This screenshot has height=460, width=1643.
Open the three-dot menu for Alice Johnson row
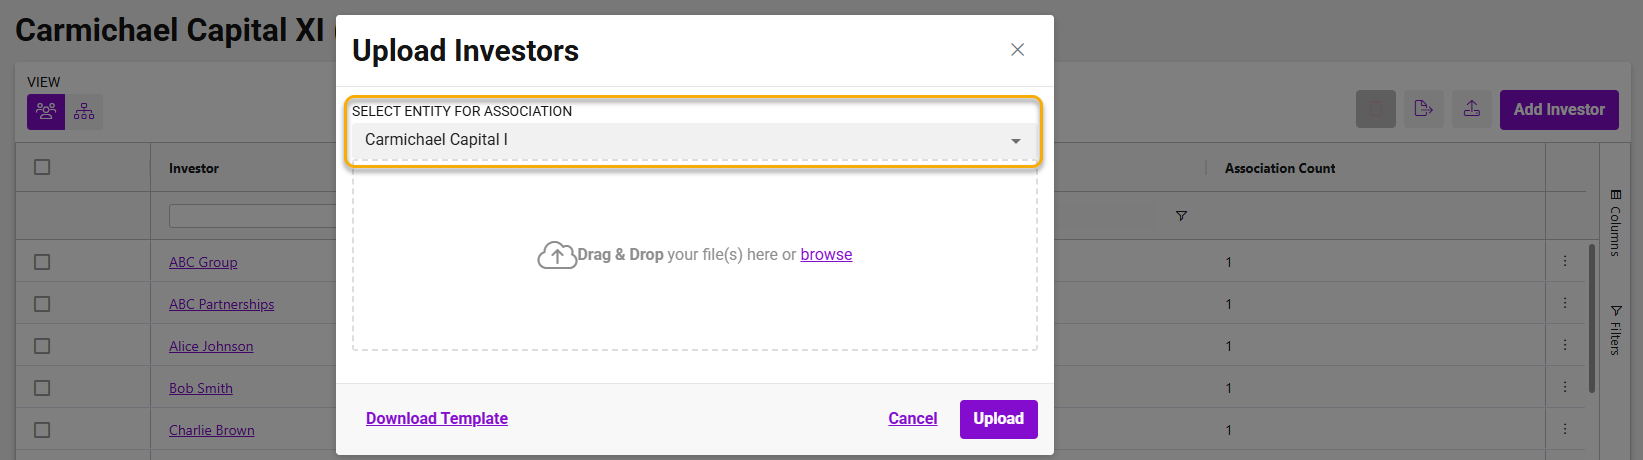click(1565, 346)
